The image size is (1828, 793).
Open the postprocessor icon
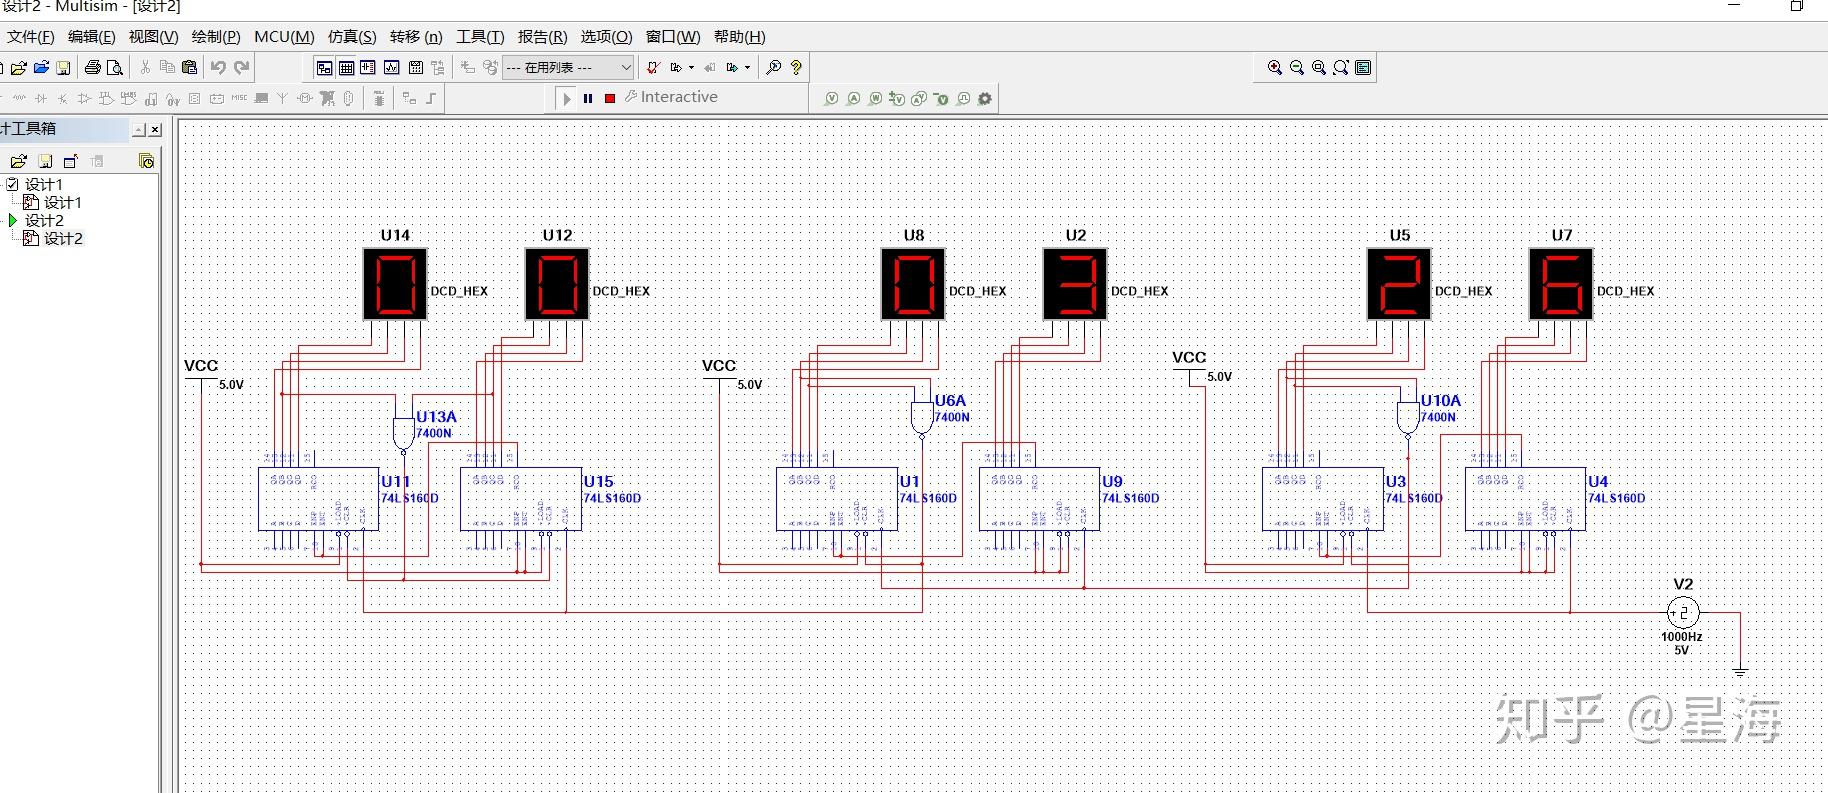click(x=415, y=68)
